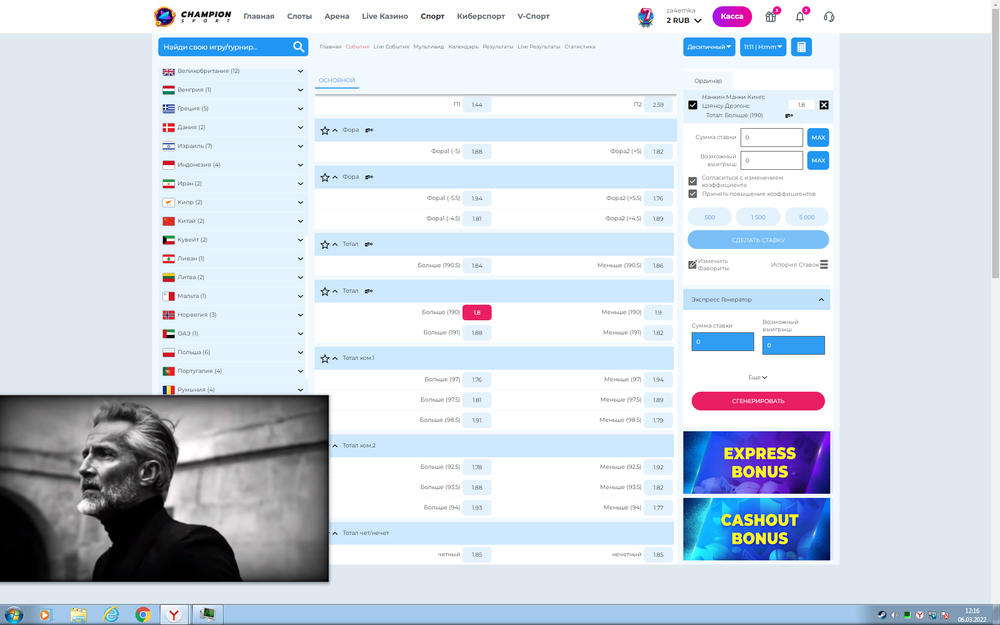
Task: Open Киберспорт menu item
Action: pos(481,16)
